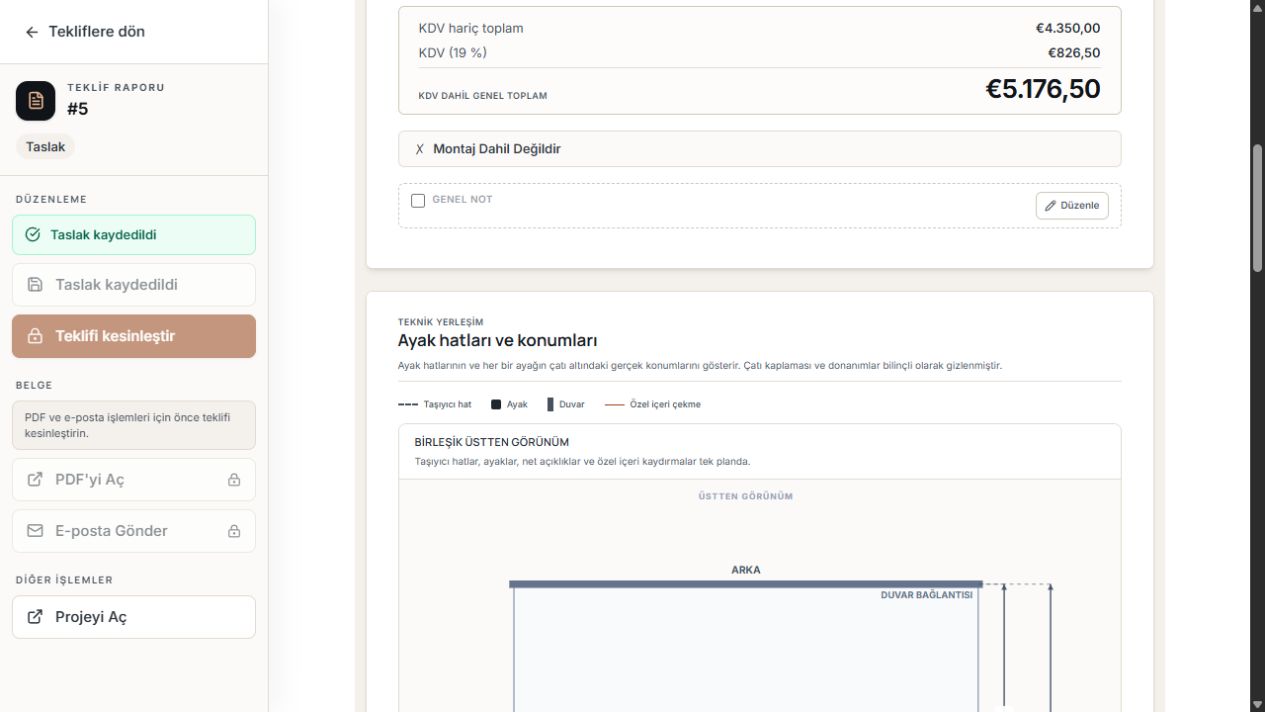Click the KDV (19 %) label
Viewport: 1265px width, 712px height.
pos(453,52)
